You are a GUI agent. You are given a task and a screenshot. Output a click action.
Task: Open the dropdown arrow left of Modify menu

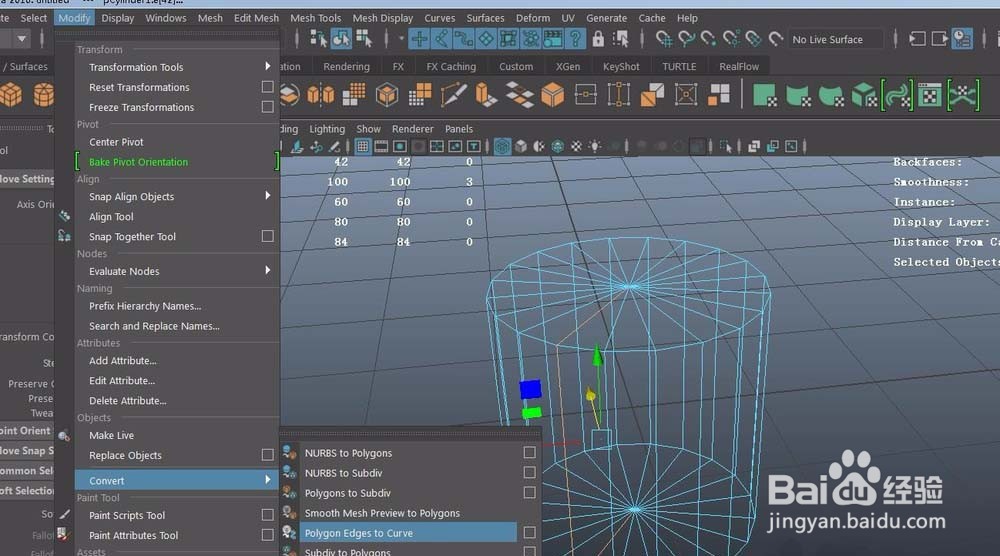tap(22, 39)
